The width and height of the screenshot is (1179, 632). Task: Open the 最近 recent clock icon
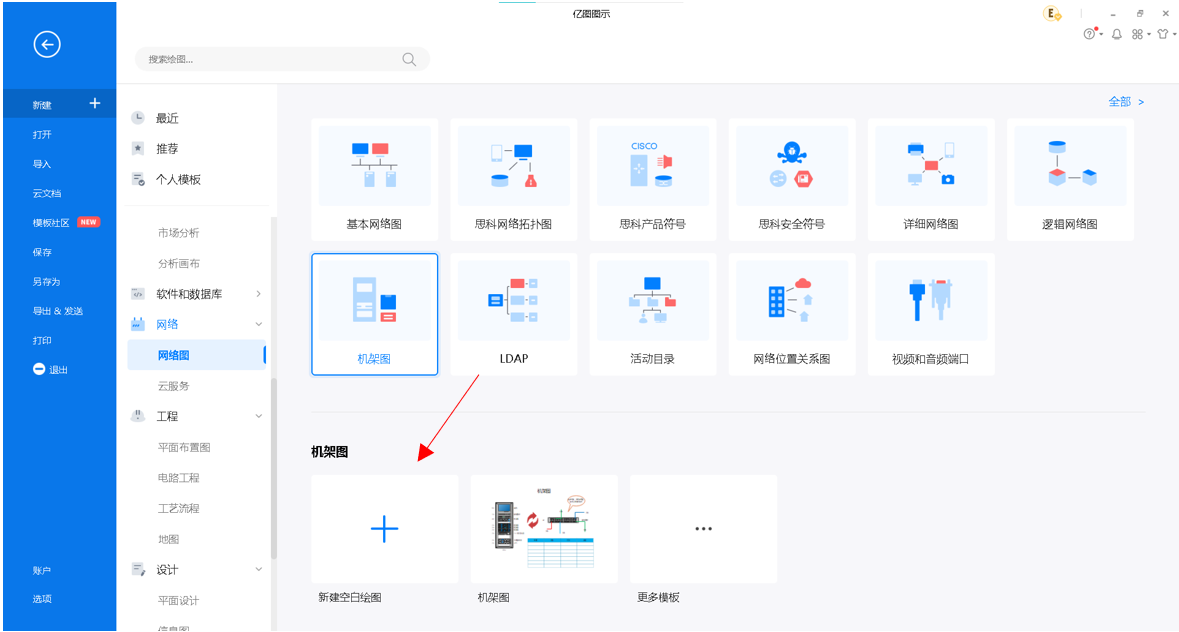(138, 118)
